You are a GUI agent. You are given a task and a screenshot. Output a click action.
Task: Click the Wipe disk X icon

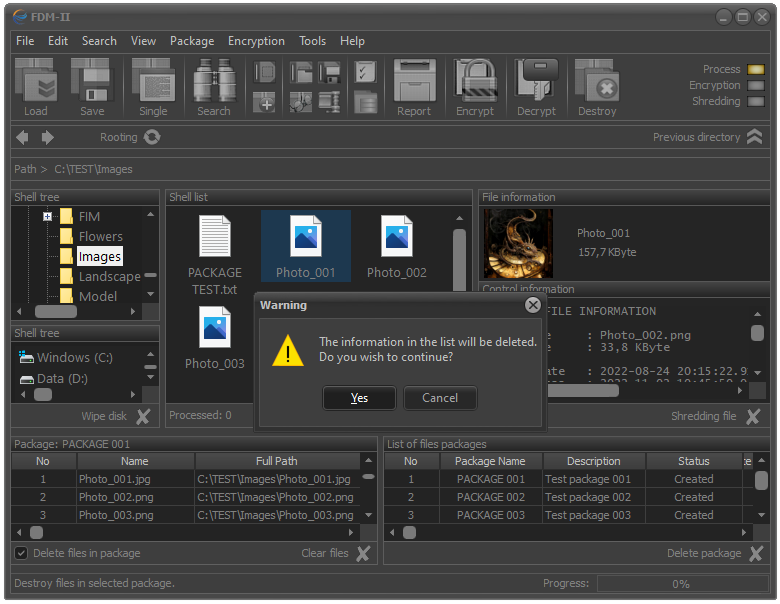(x=143, y=416)
